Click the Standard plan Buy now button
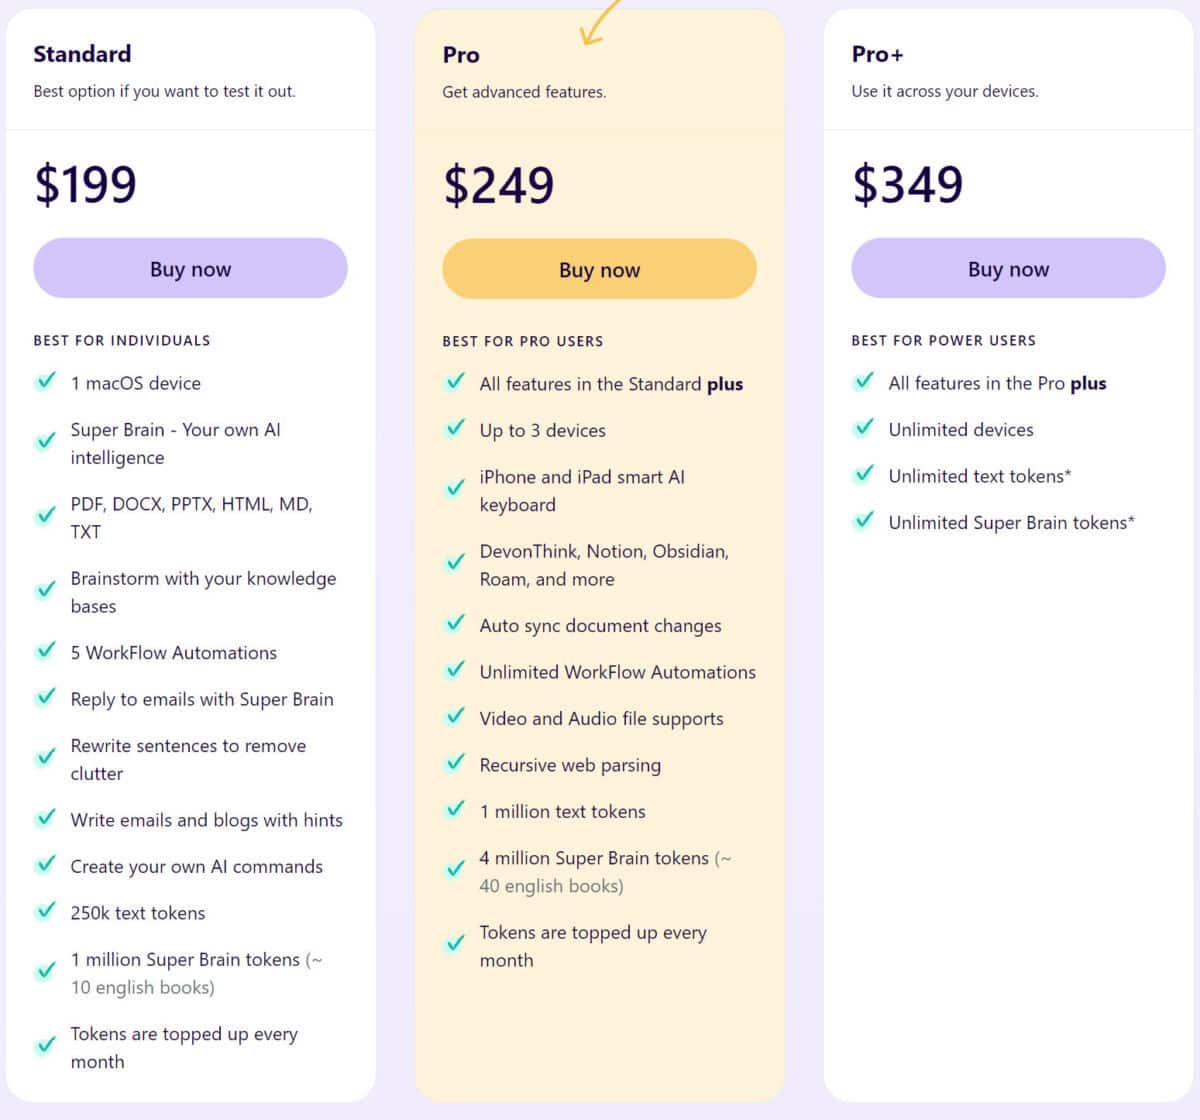The width and height of the screenshot is (1200, 1120). [x=190, y=268]
